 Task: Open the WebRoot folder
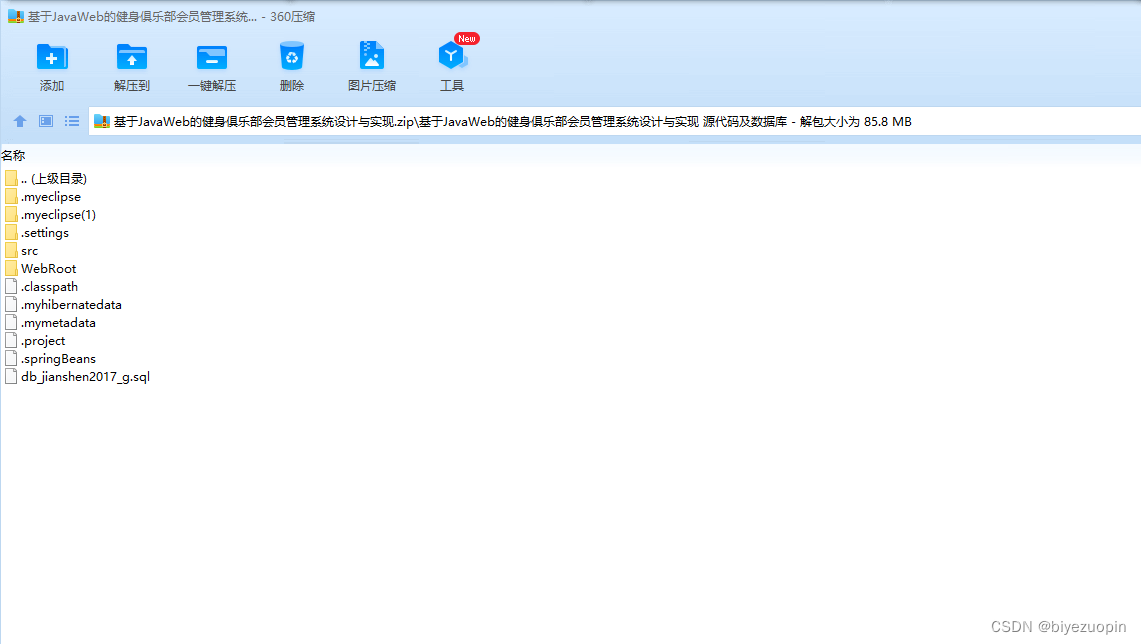48,268
